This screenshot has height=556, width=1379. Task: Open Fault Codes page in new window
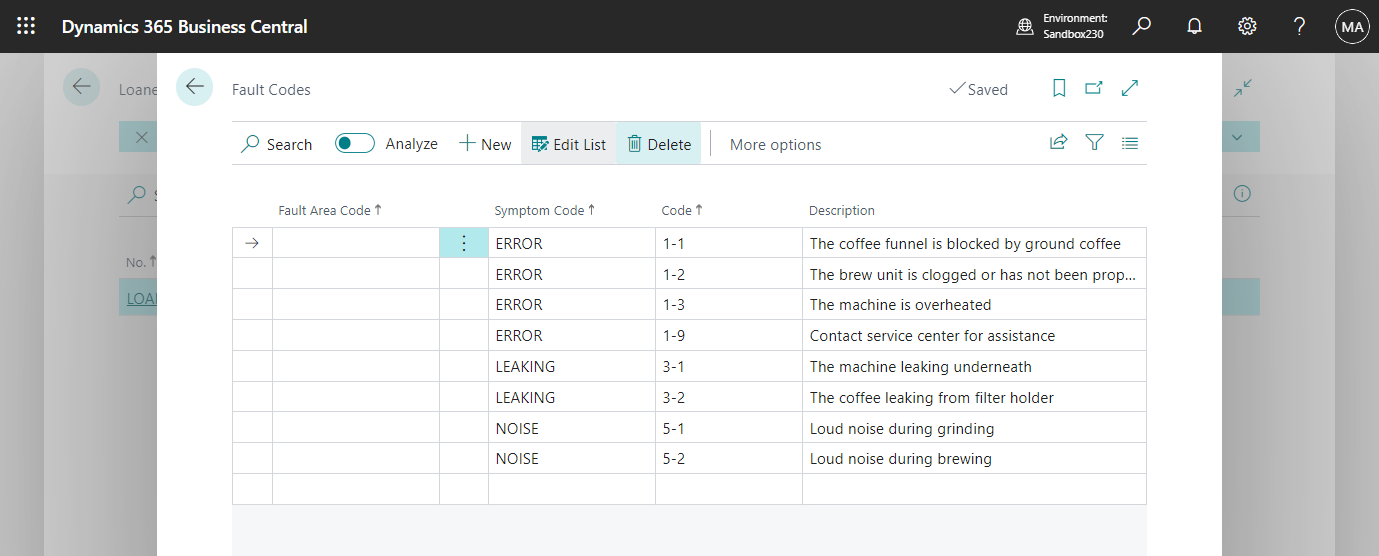pos(1094,88)
